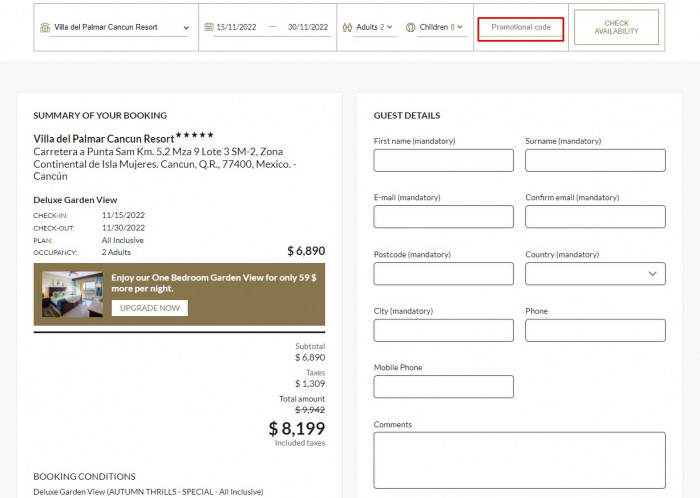The image size is (700, 498).
Task: Click the hotel building icon
Action: point(45,27)
